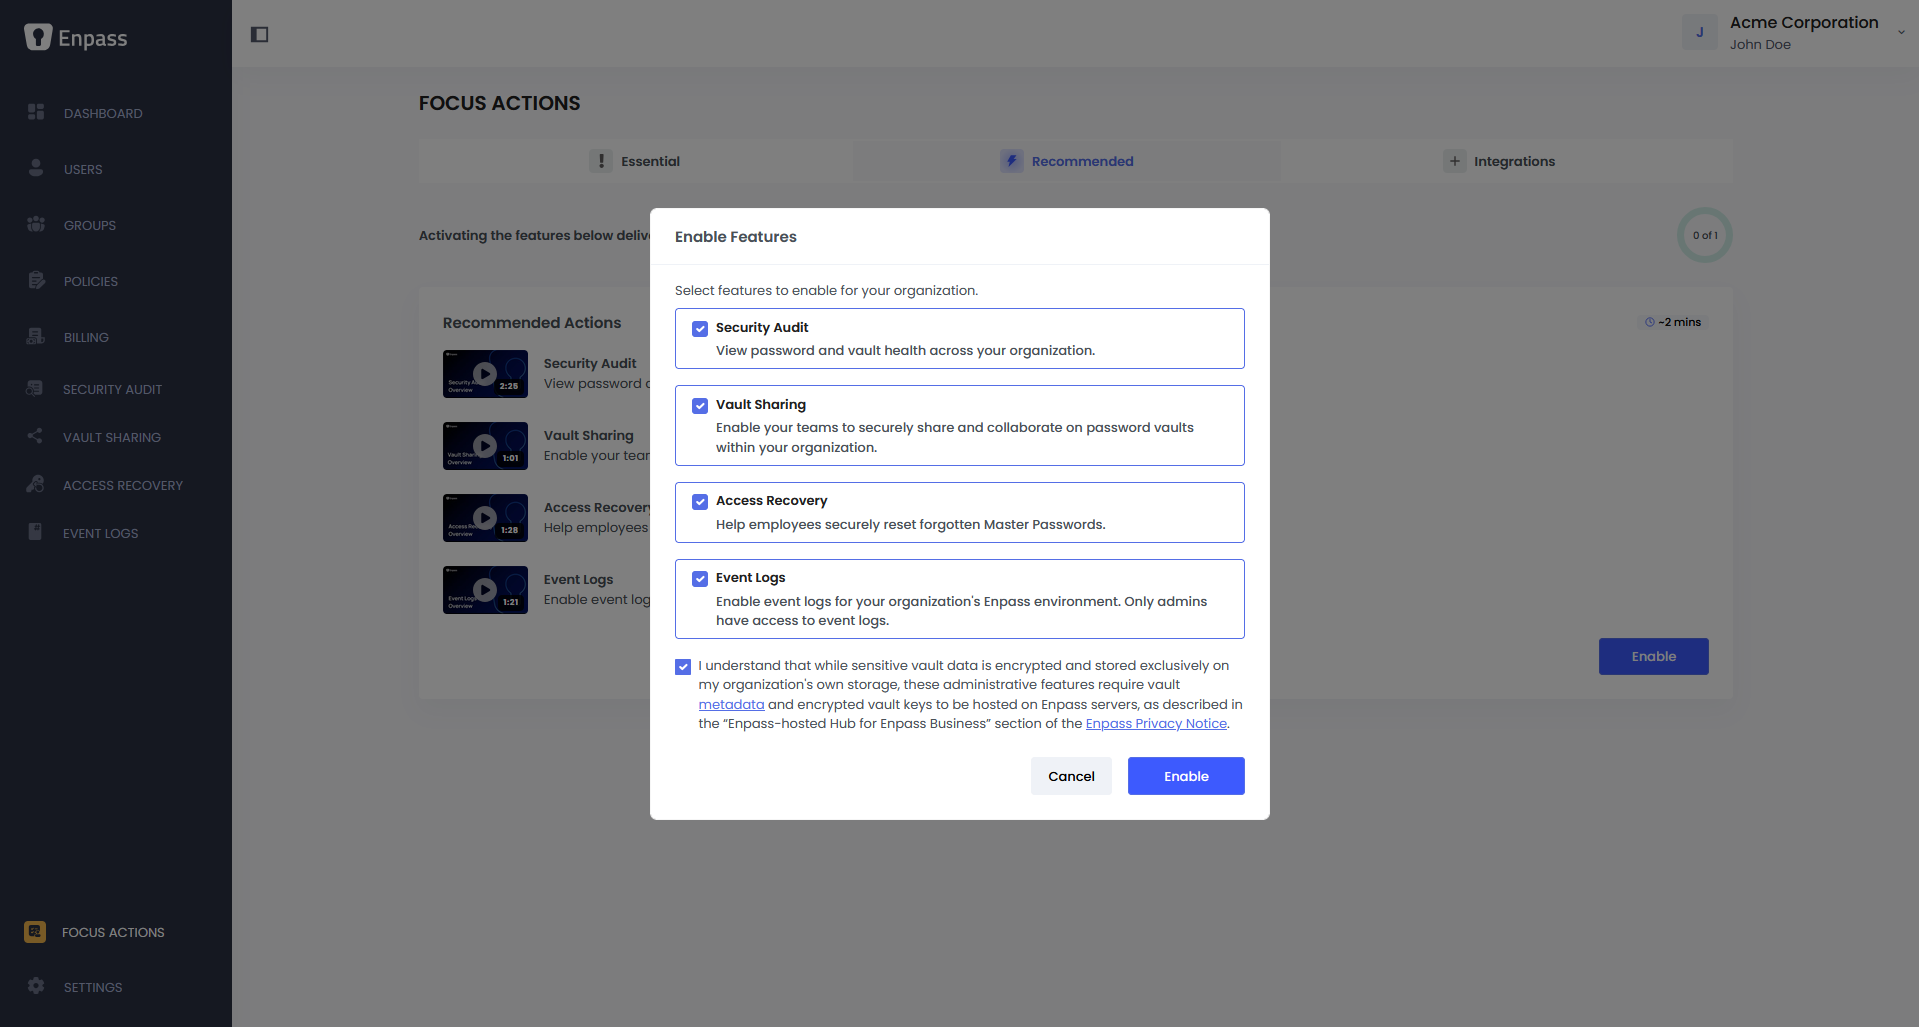Play the Security Audit overview video

[485, 374]
